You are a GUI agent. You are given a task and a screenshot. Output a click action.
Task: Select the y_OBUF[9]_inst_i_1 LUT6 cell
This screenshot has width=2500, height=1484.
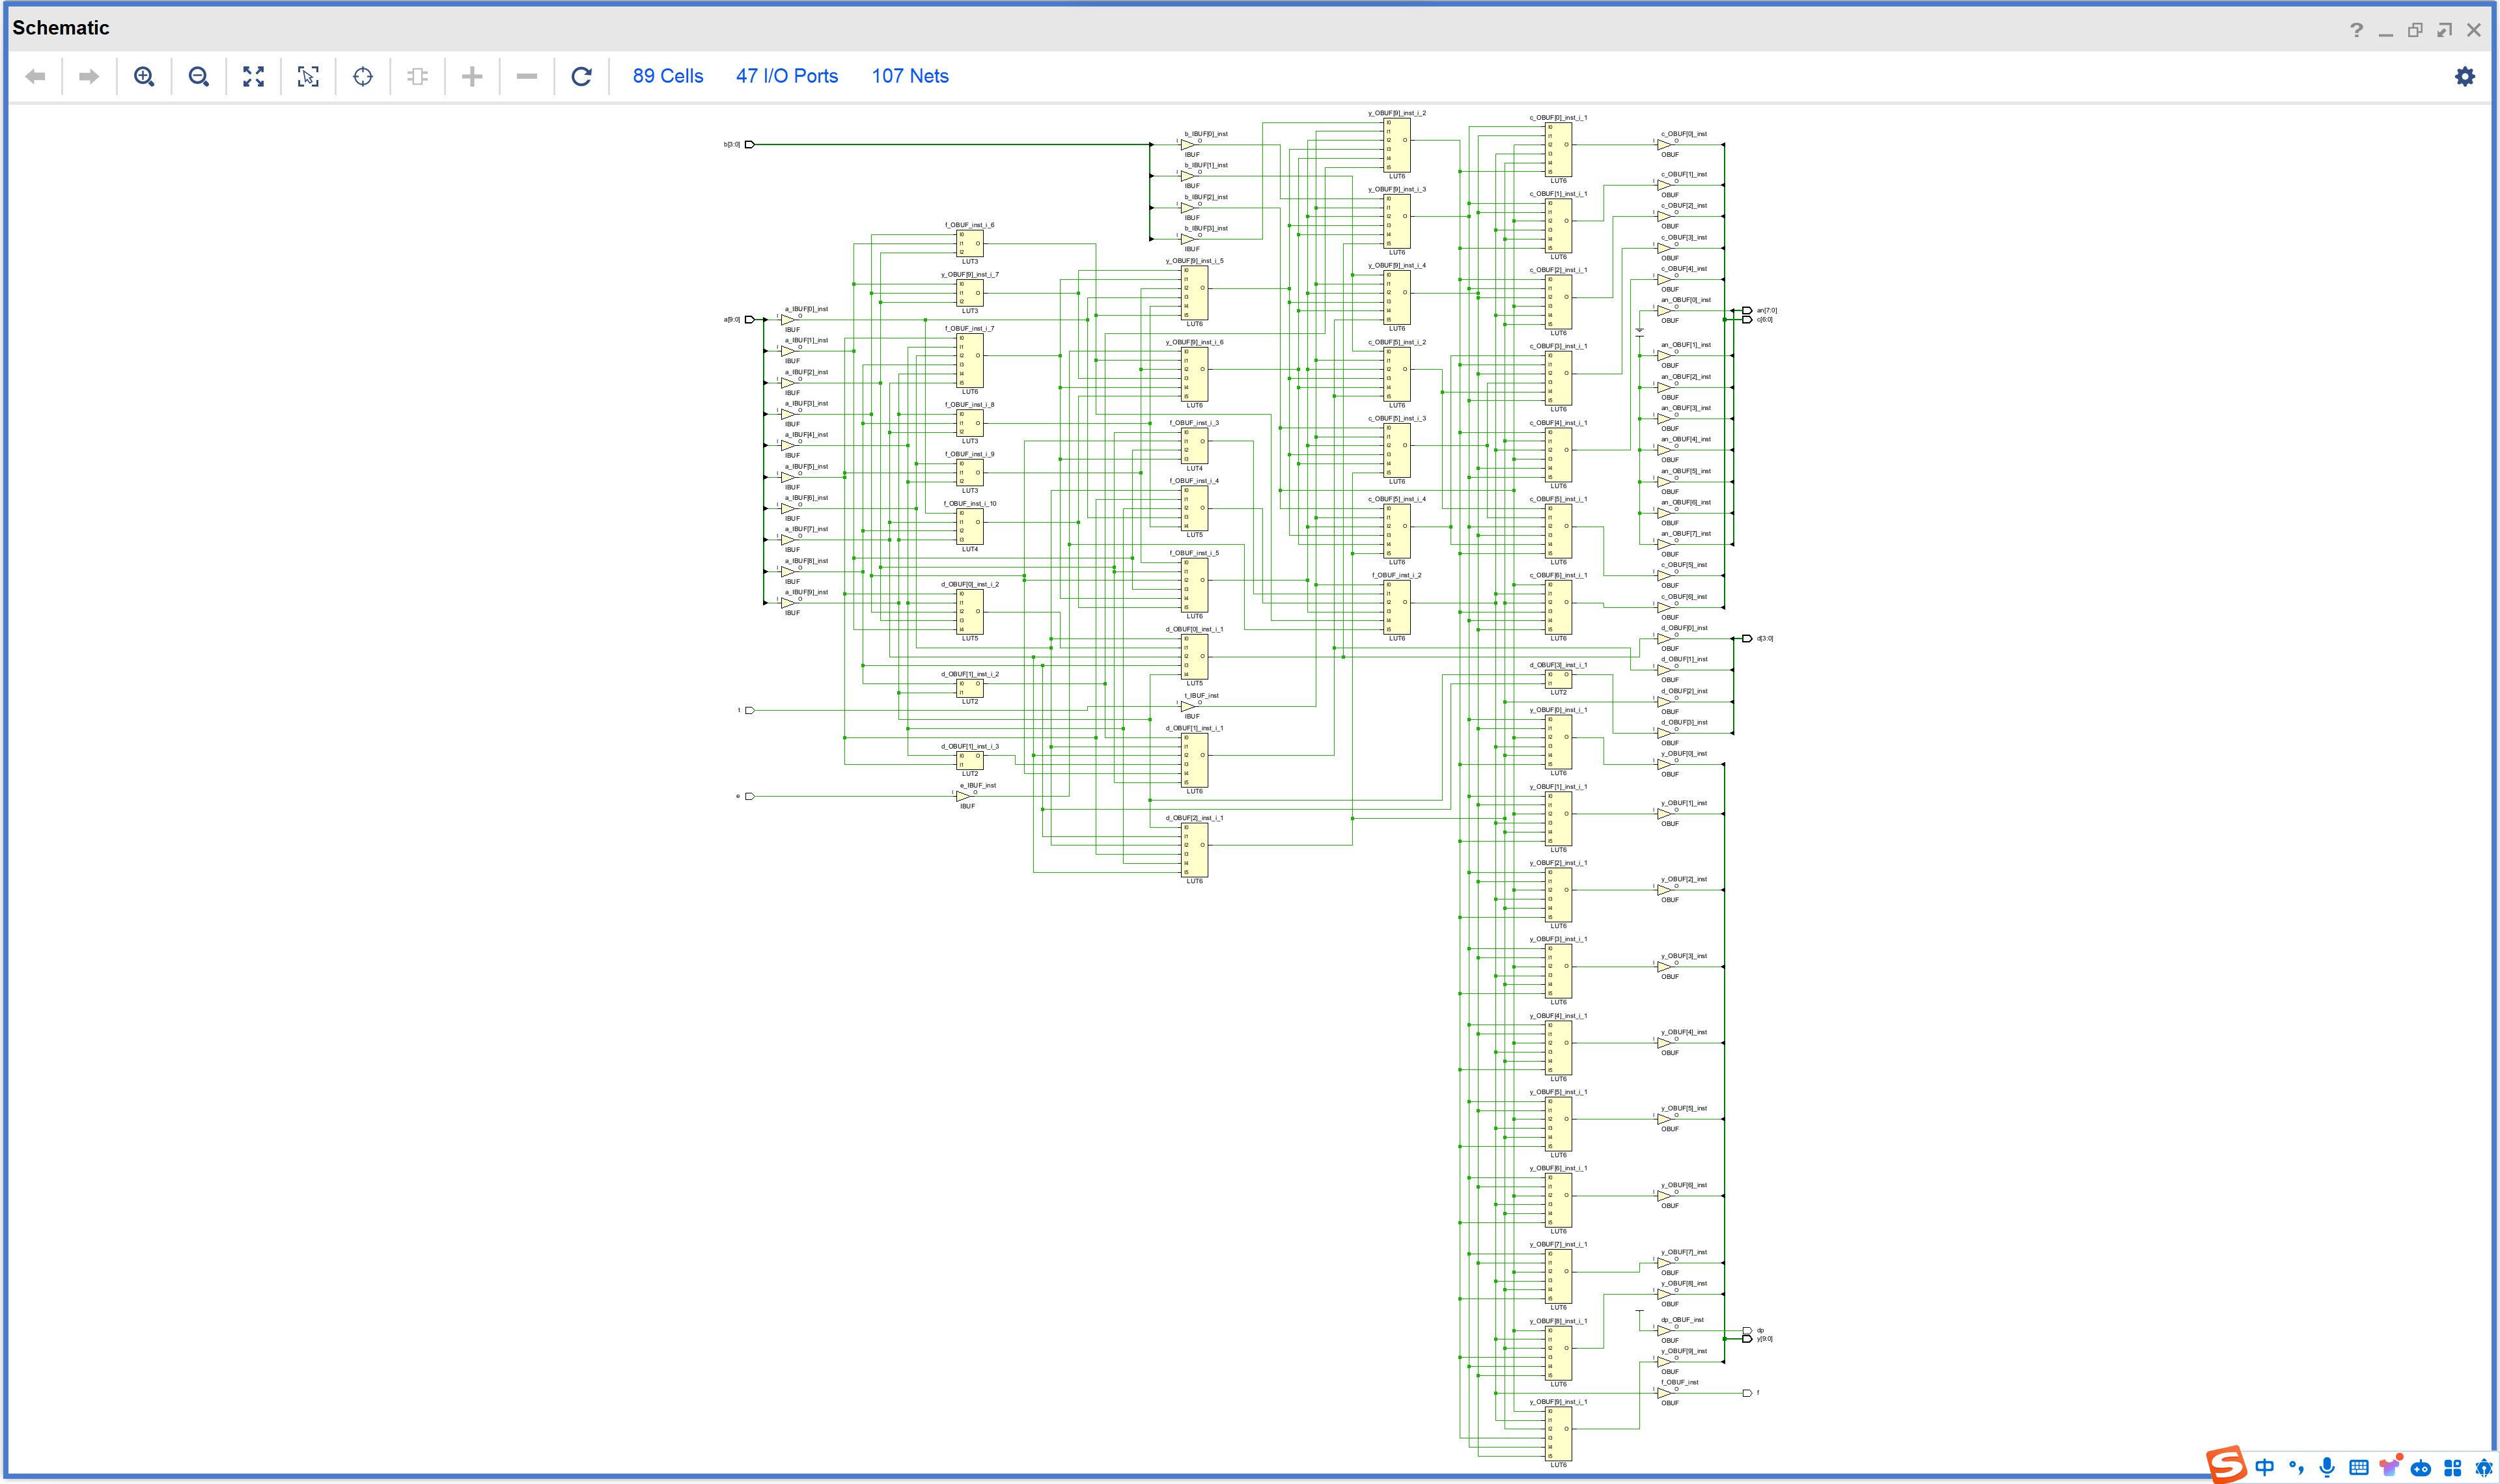1558,1434
